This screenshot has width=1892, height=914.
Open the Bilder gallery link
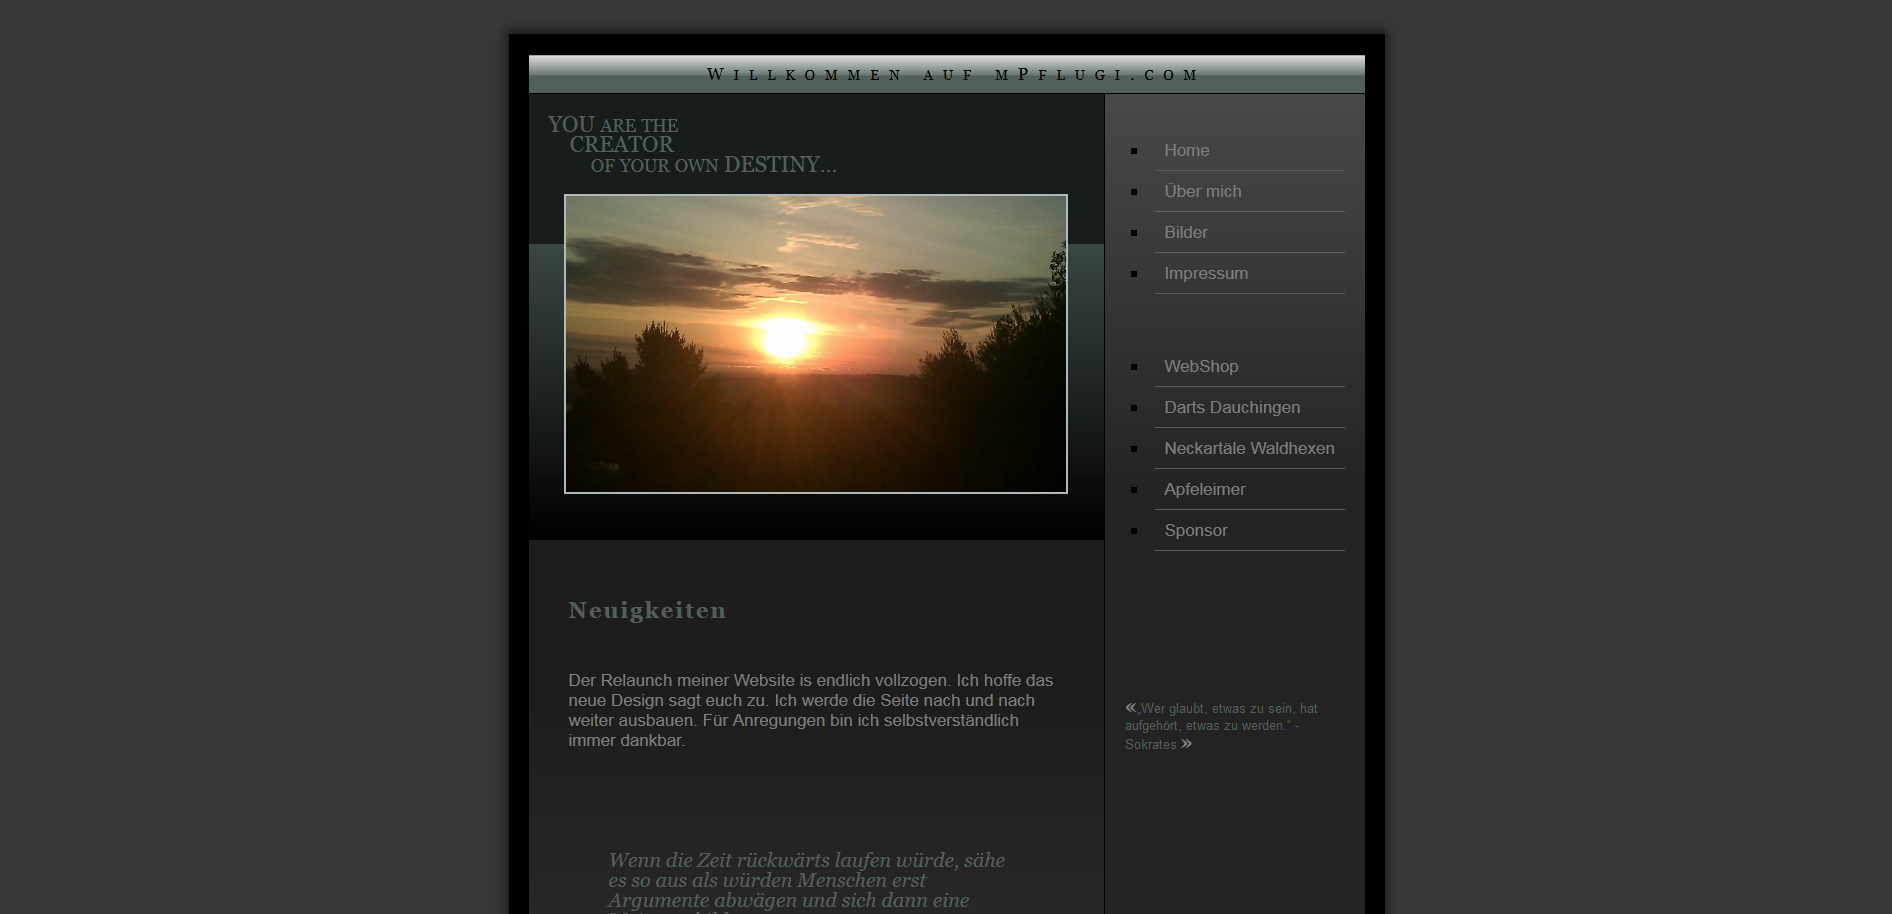coord(1185,232)
